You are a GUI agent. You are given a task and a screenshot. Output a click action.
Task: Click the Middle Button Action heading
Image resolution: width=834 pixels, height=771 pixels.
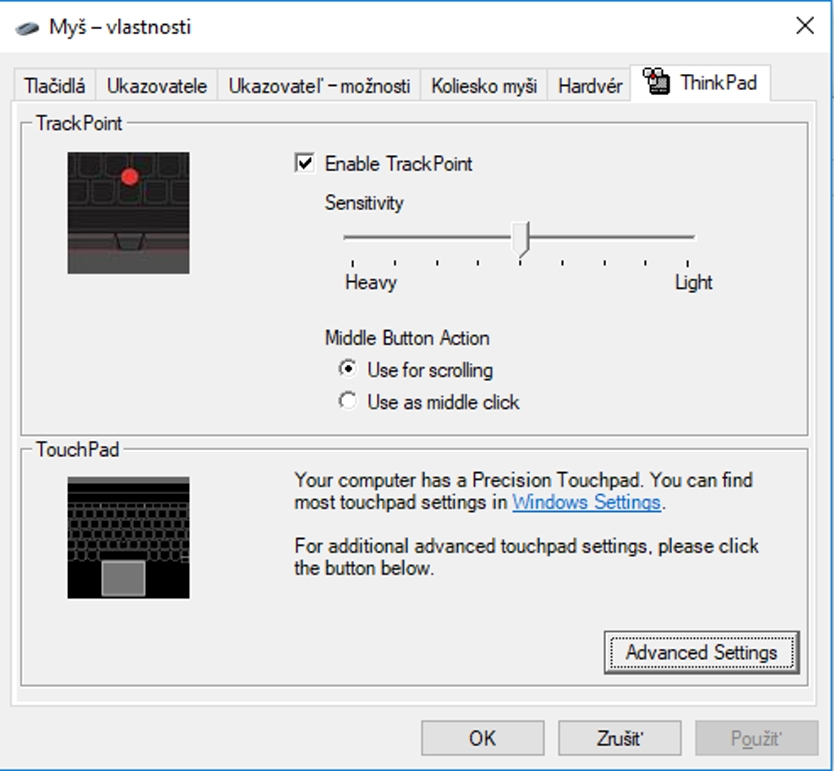coord(407,338)
